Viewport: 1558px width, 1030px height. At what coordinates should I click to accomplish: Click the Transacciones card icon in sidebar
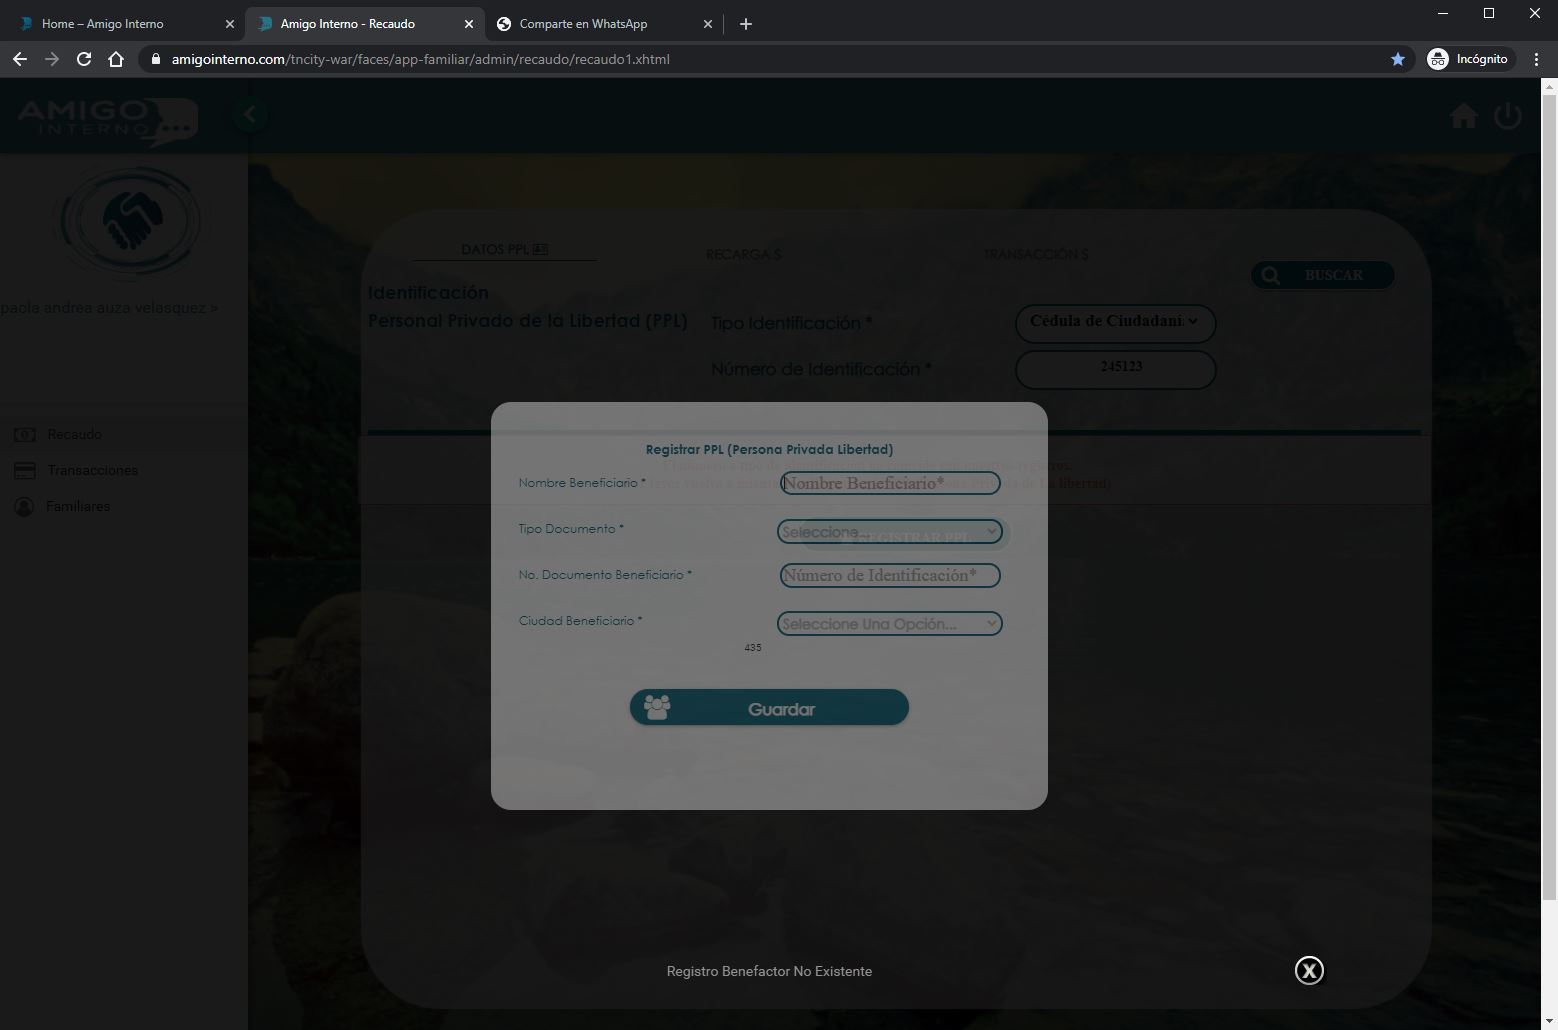[x=25, y=471]
